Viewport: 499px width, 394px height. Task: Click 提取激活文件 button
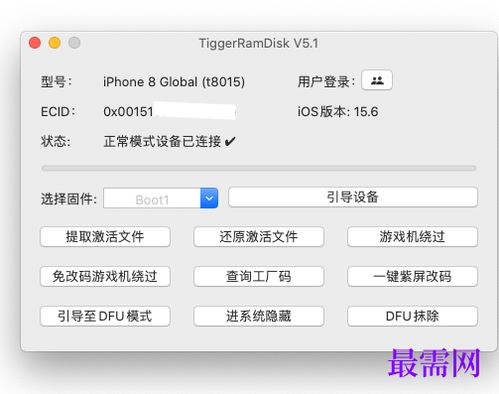105,237
